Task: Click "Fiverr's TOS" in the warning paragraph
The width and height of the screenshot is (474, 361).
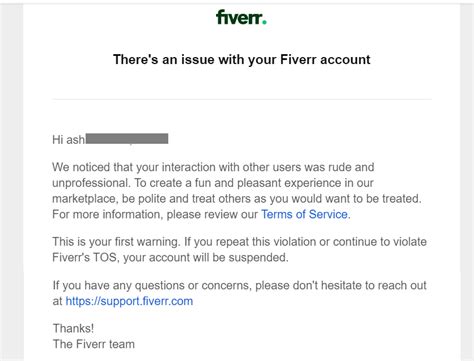Action: [84, 257]
